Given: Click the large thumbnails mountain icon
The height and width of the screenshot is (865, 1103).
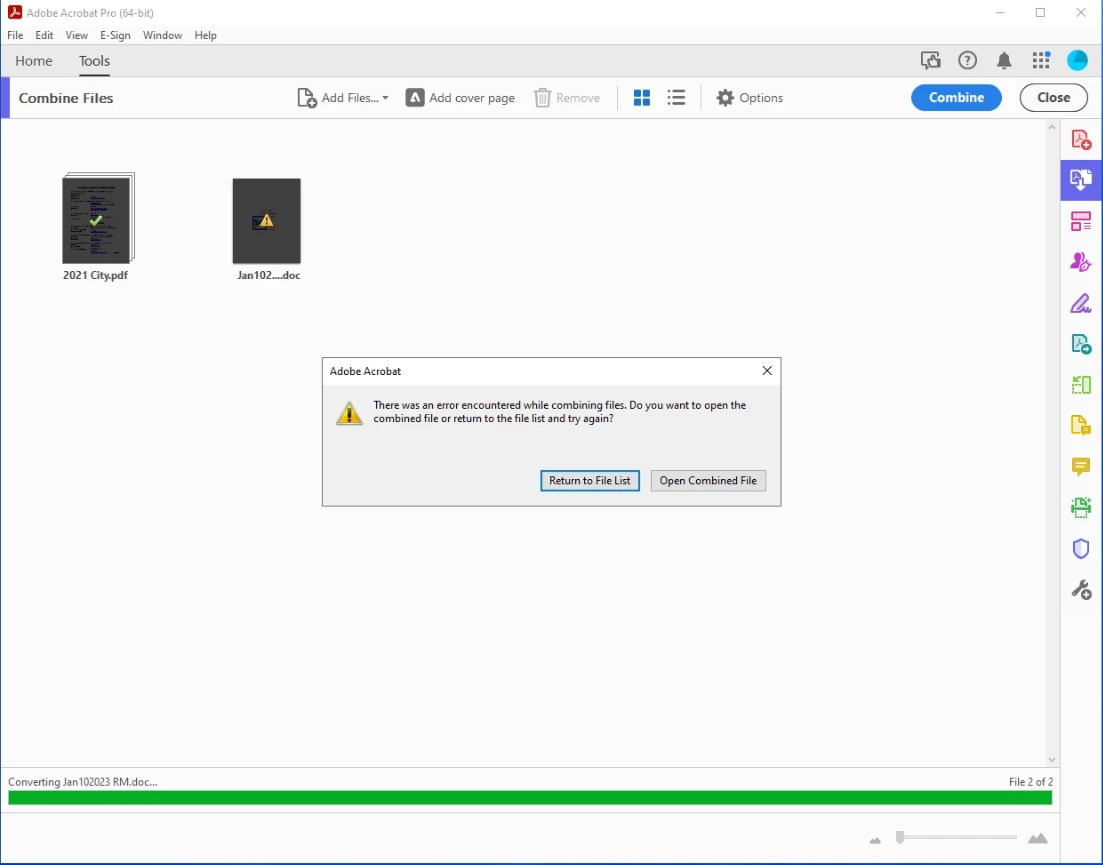Looking at the screenshot, I should click(1038, 838).
